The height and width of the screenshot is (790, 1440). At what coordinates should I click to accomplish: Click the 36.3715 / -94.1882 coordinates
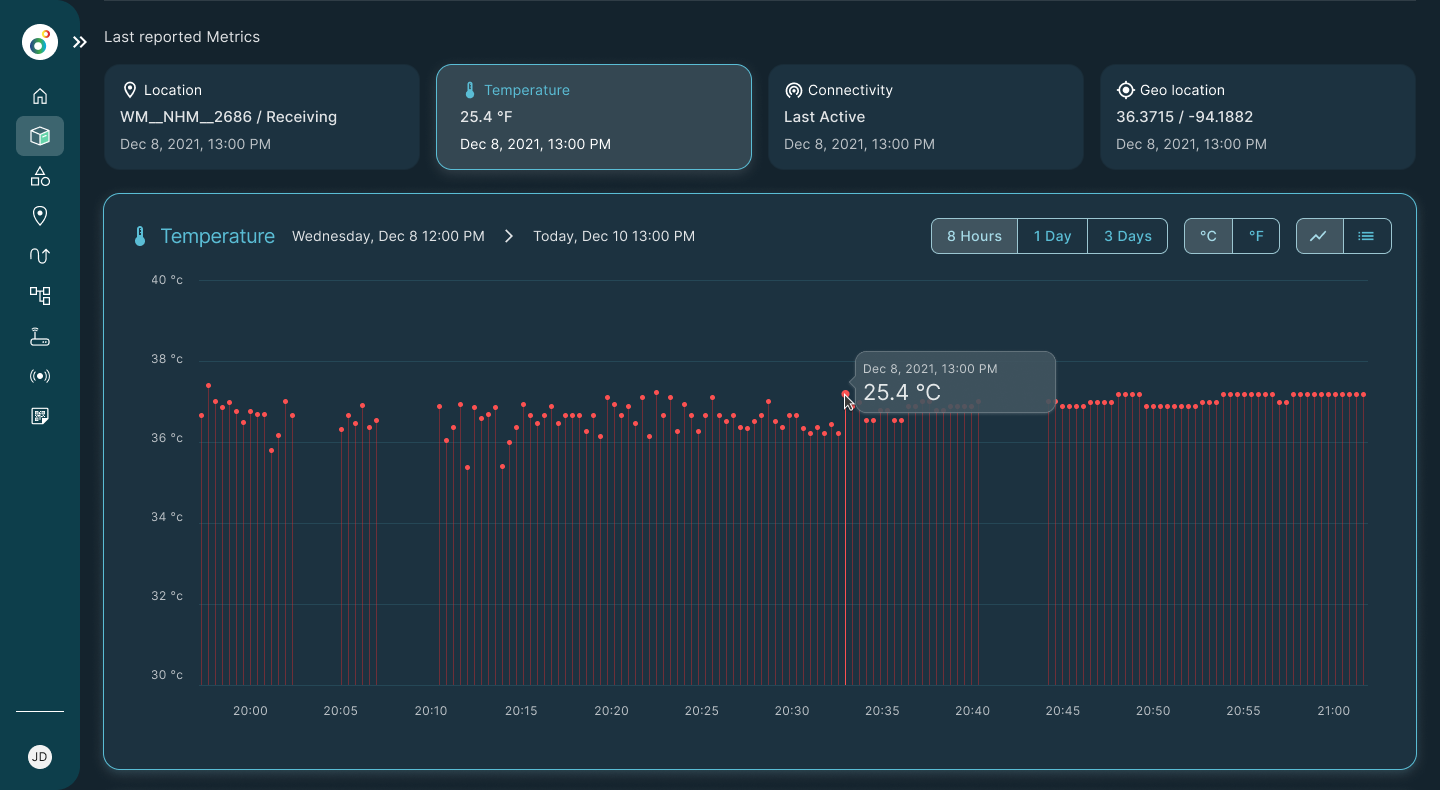1184,117
